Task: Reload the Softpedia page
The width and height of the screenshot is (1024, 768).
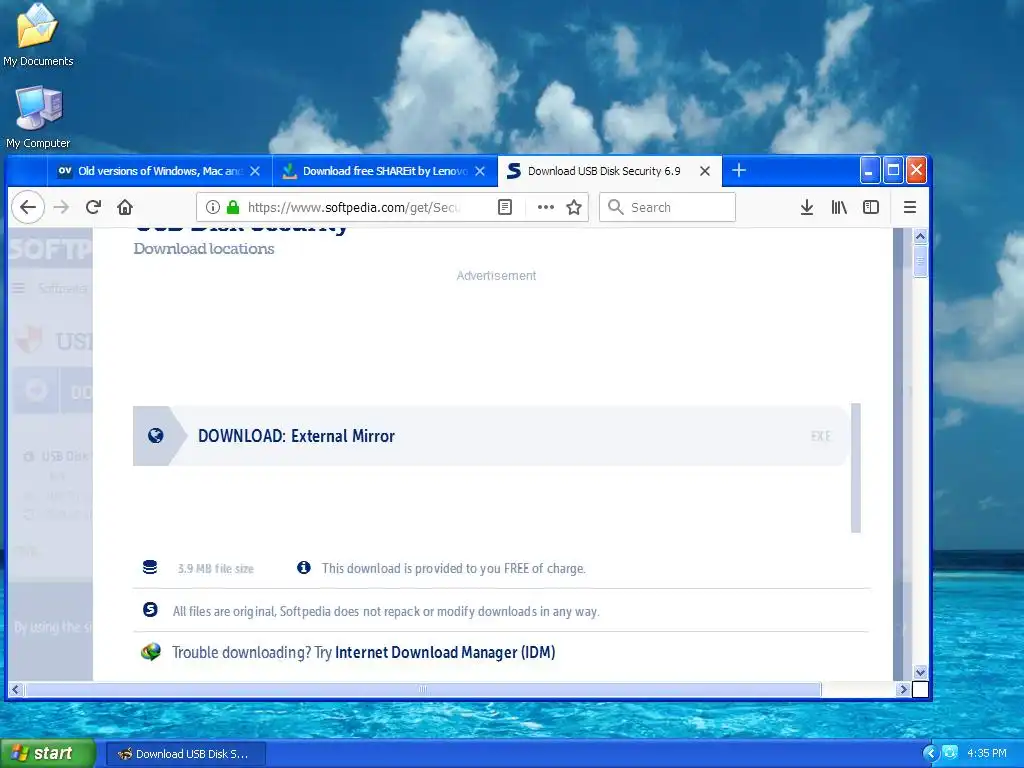Action: (93, 208)
